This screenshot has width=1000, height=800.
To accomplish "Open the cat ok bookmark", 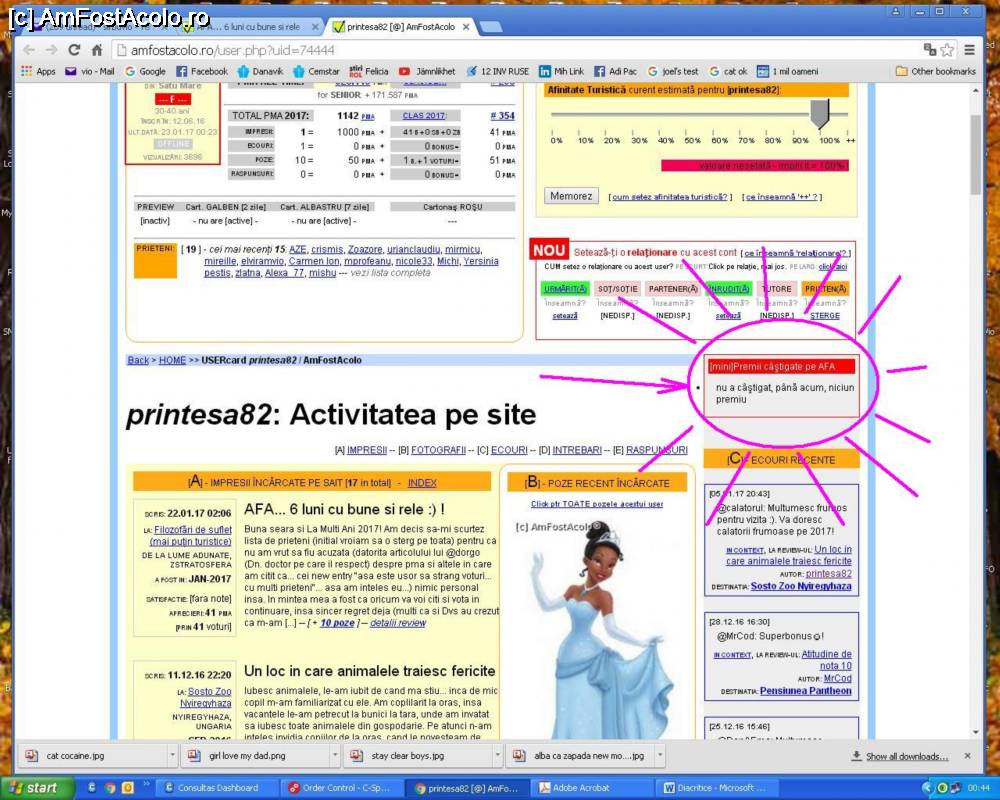I will (728, 71).
